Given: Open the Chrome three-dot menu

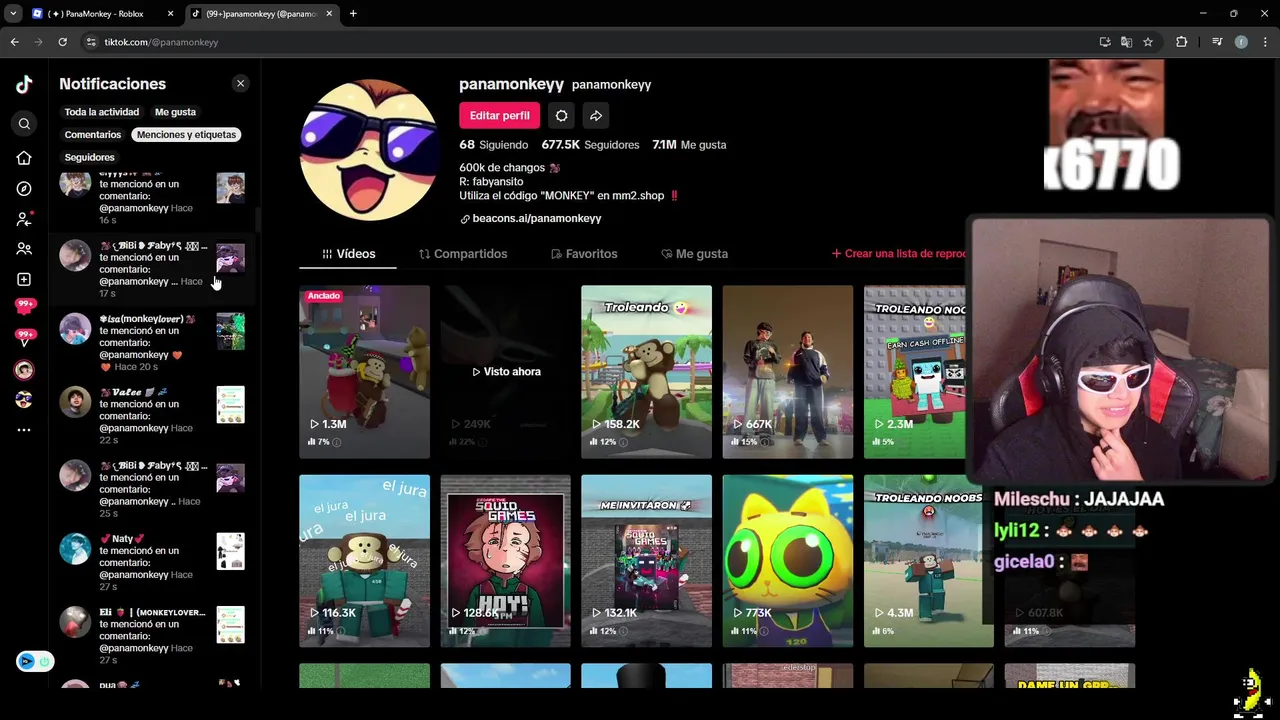Looking at the screenshot, I should (x=1265, y=42).
